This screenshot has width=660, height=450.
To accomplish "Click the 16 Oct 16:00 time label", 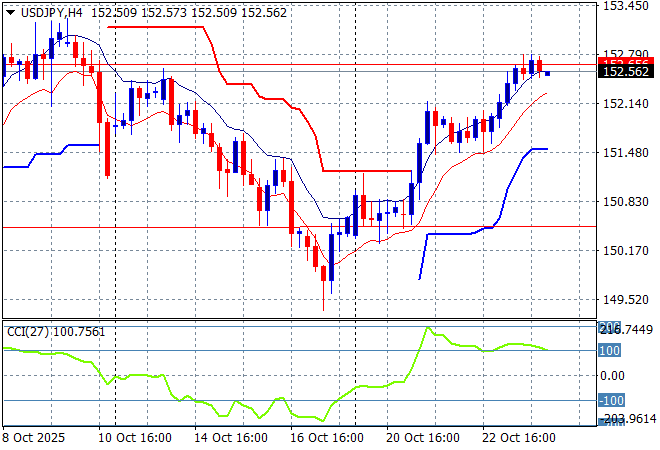I will pos(327,438).
